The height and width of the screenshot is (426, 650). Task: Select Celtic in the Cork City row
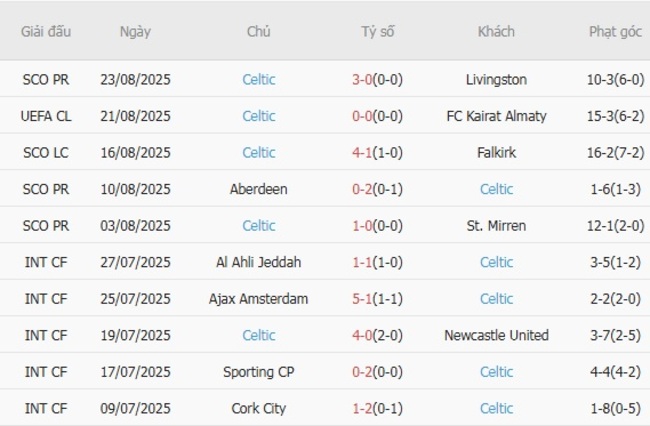pyautogui.click(x=496, y=408)
